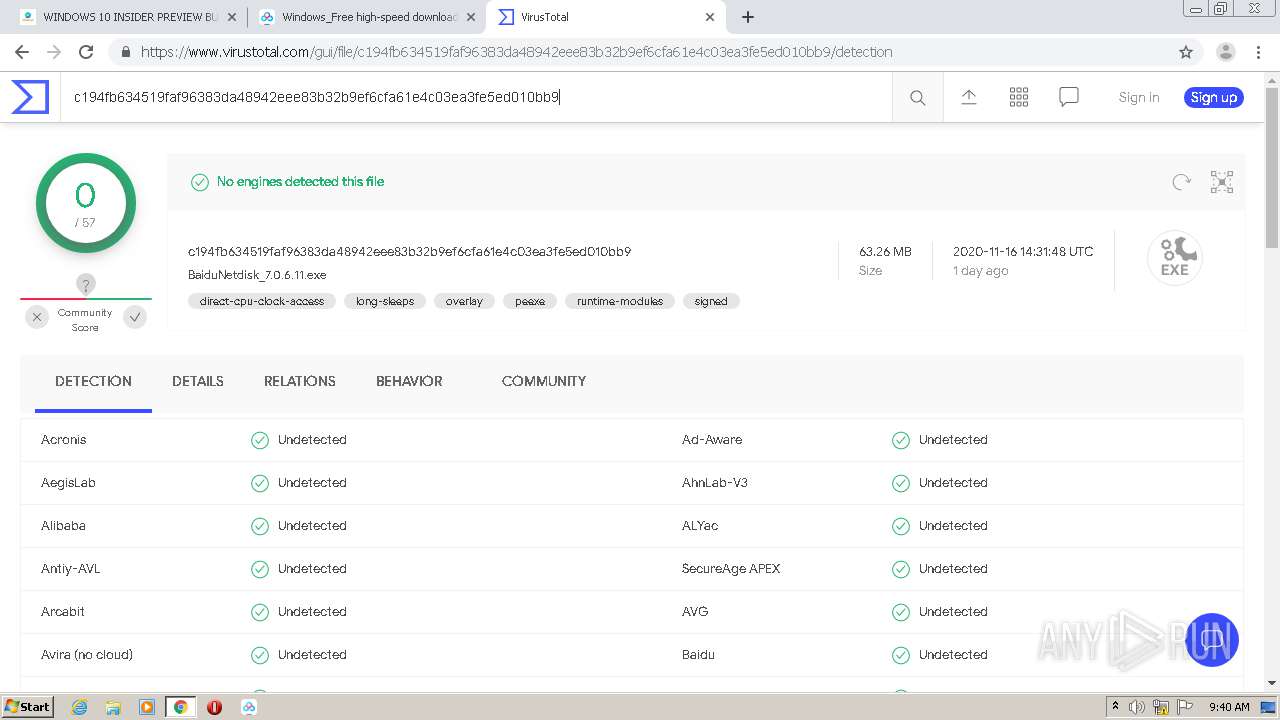The height and width of the screenshot is (720, 1280).
Task: Show hidden system tray icons arrow
Action: pyautogui.click(x=1115, y=707)
